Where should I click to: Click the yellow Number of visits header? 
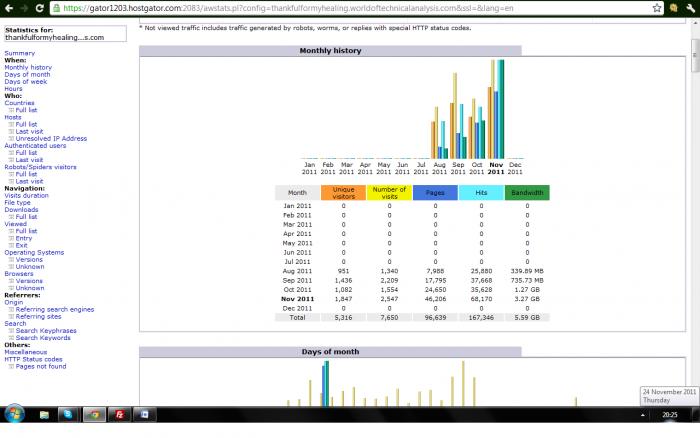point(389,193)
